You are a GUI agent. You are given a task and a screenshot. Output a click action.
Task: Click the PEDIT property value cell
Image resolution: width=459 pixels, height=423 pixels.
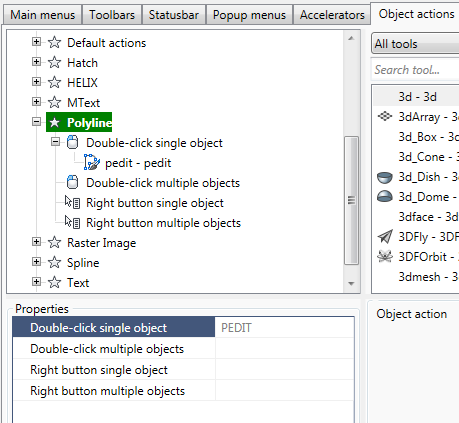click(284, 328)
